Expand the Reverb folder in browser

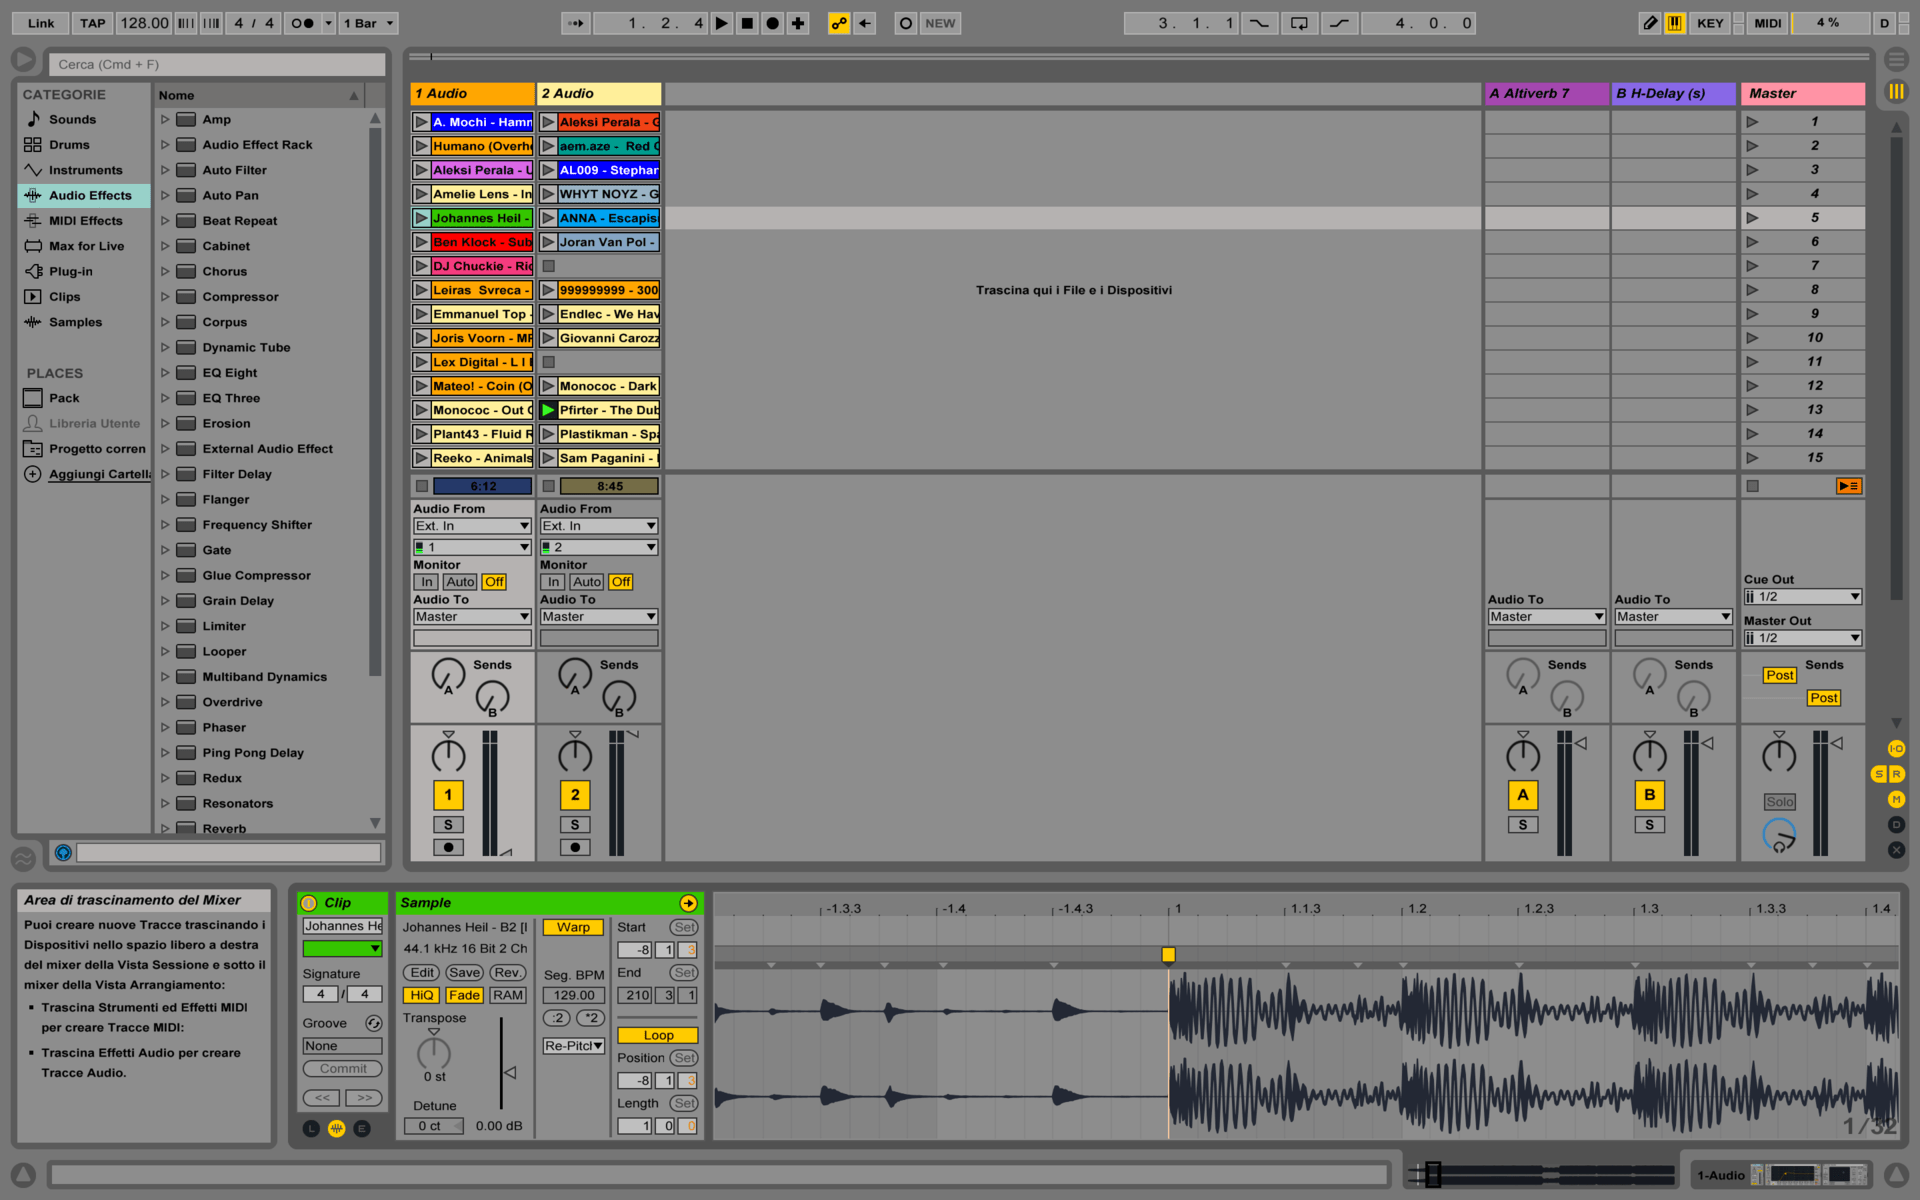pos(165,828)
